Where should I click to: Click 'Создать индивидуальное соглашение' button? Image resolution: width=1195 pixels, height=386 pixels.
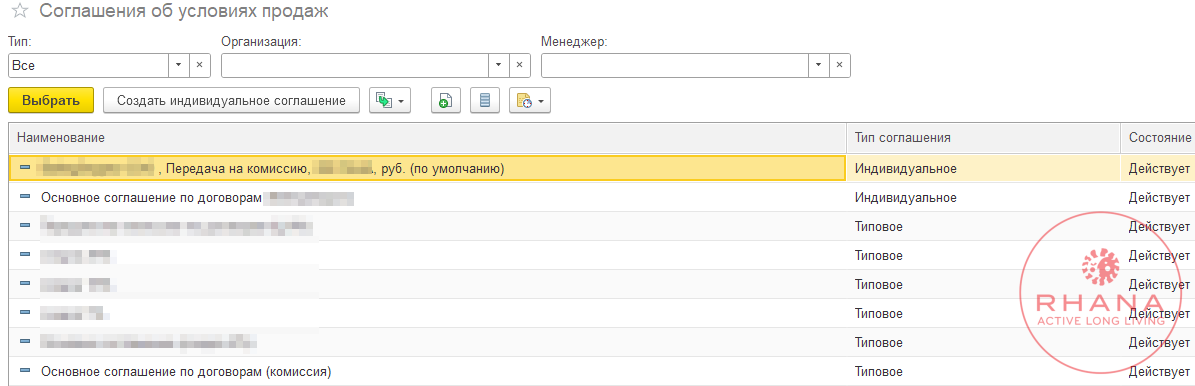pos(232,101)
